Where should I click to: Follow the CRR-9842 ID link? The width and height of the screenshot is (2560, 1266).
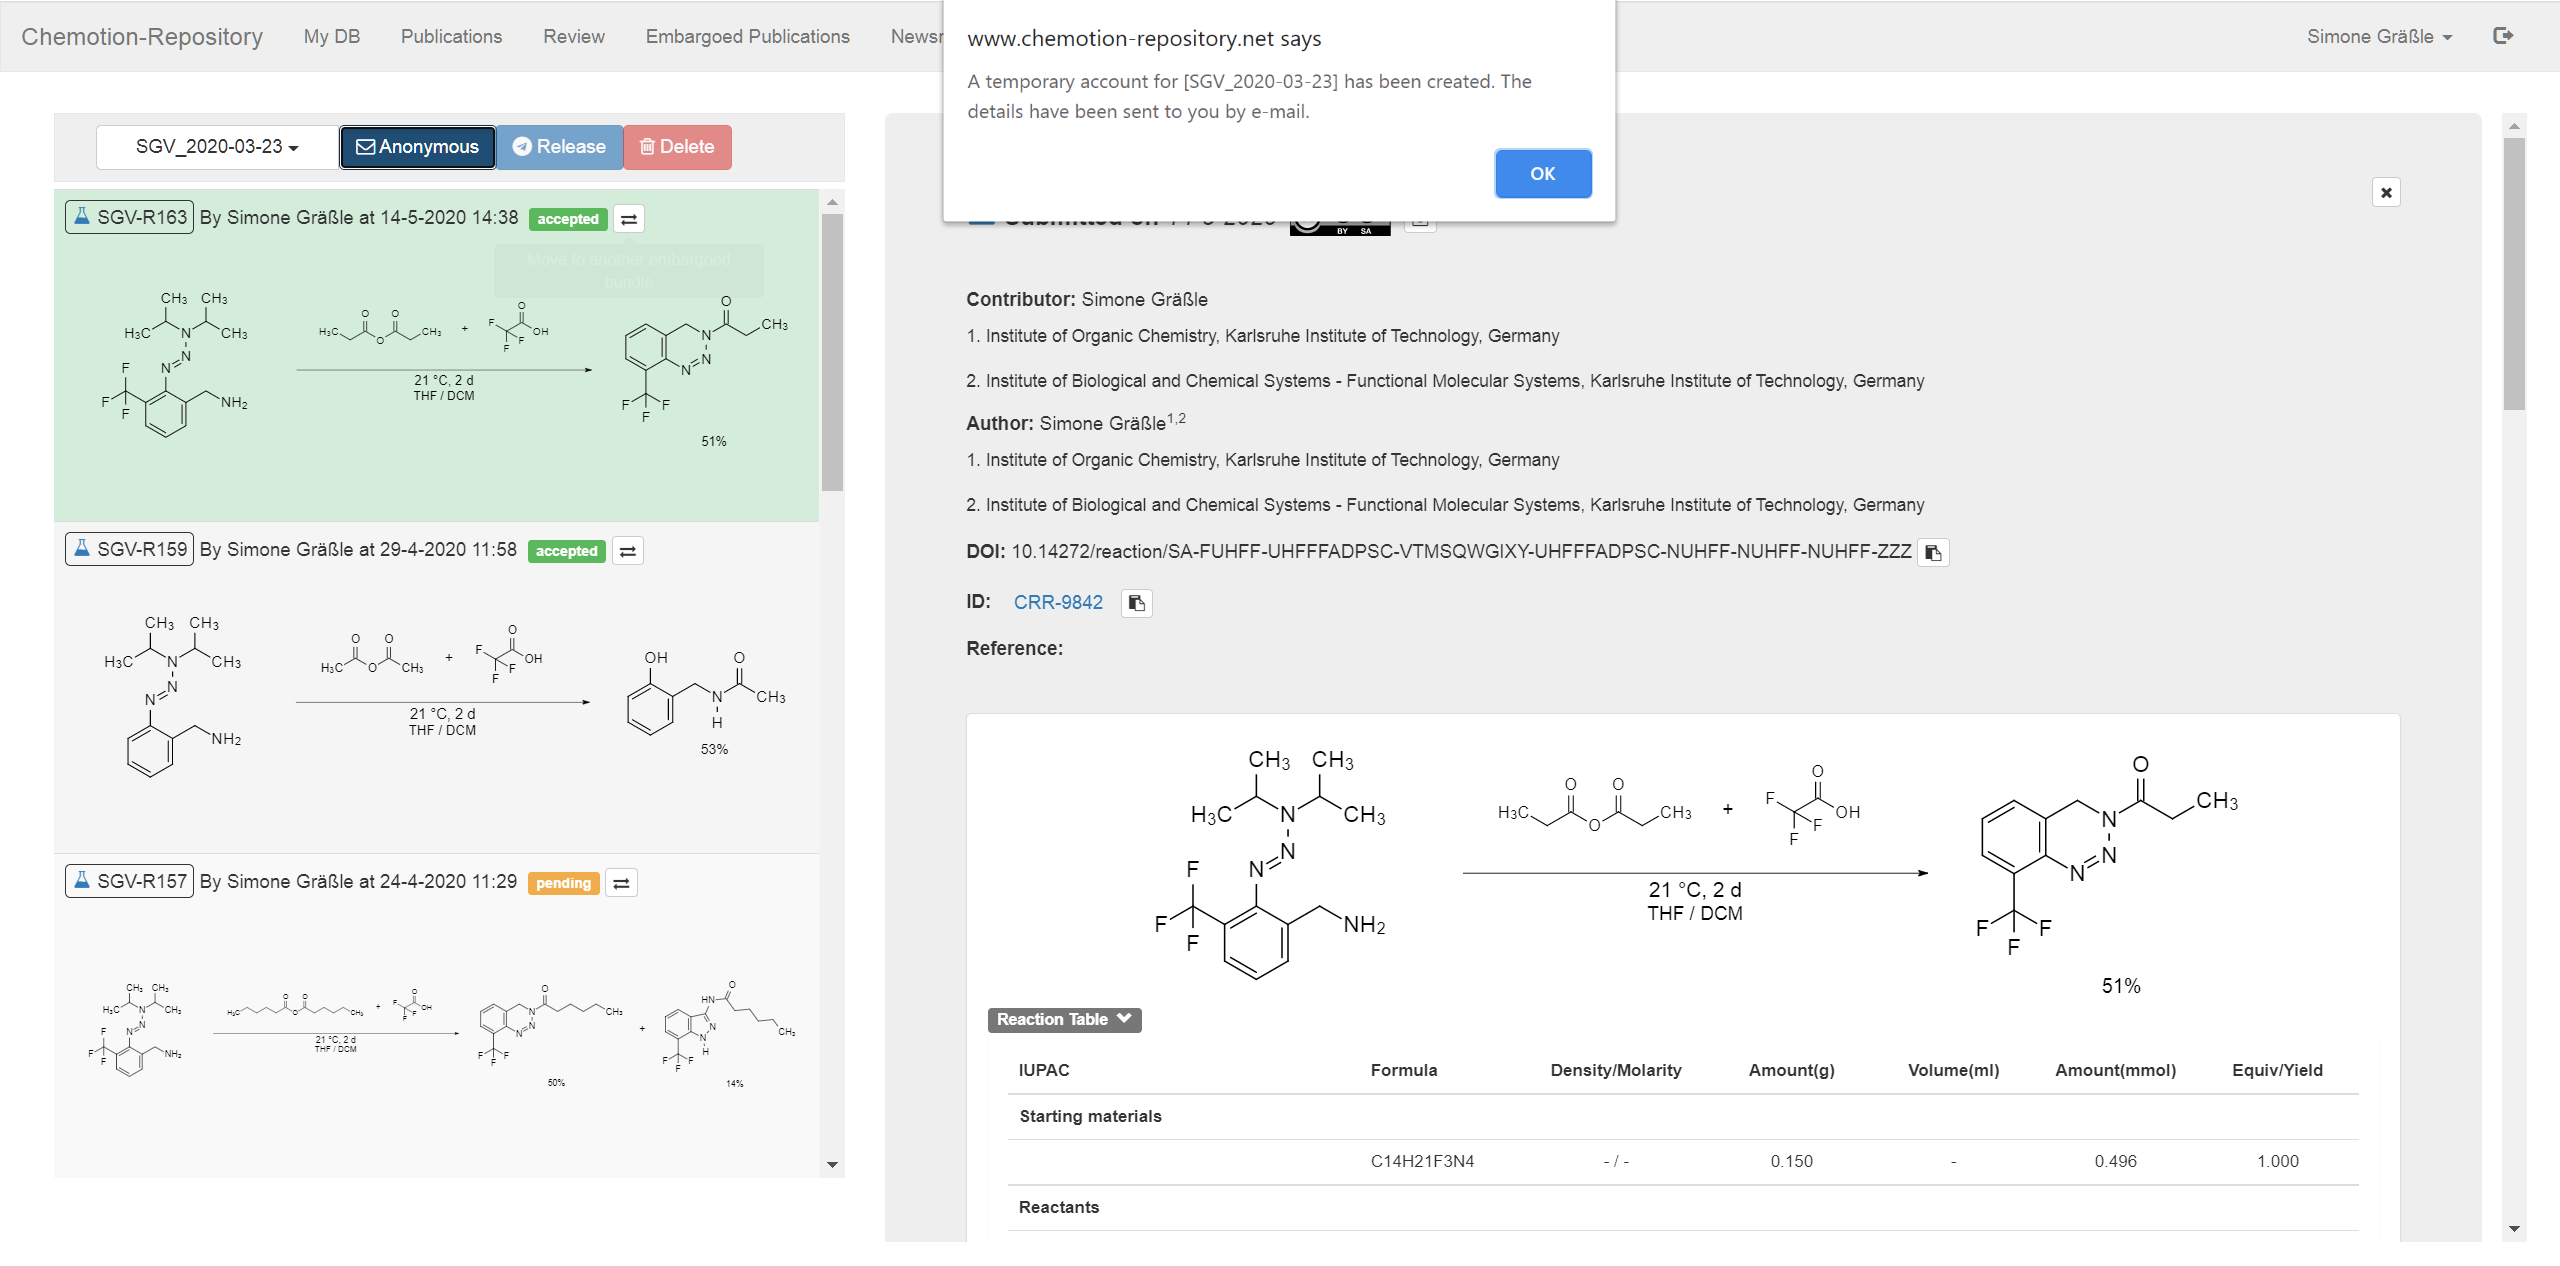click(1058, 602)
